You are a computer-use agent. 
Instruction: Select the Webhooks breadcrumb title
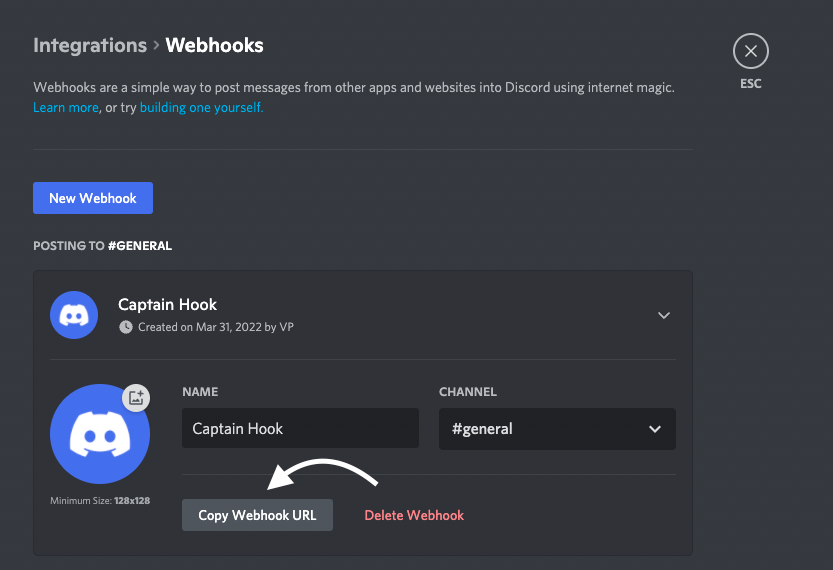pos(214,46)
